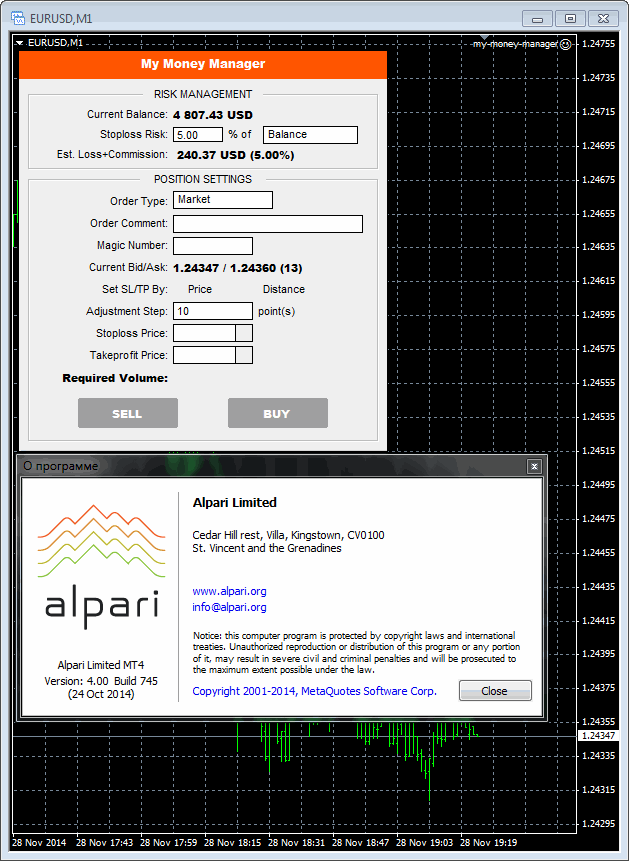Click the chart window icon in the title bar
This screenshot has width=629, height=861.
click(x=18, y=19)
